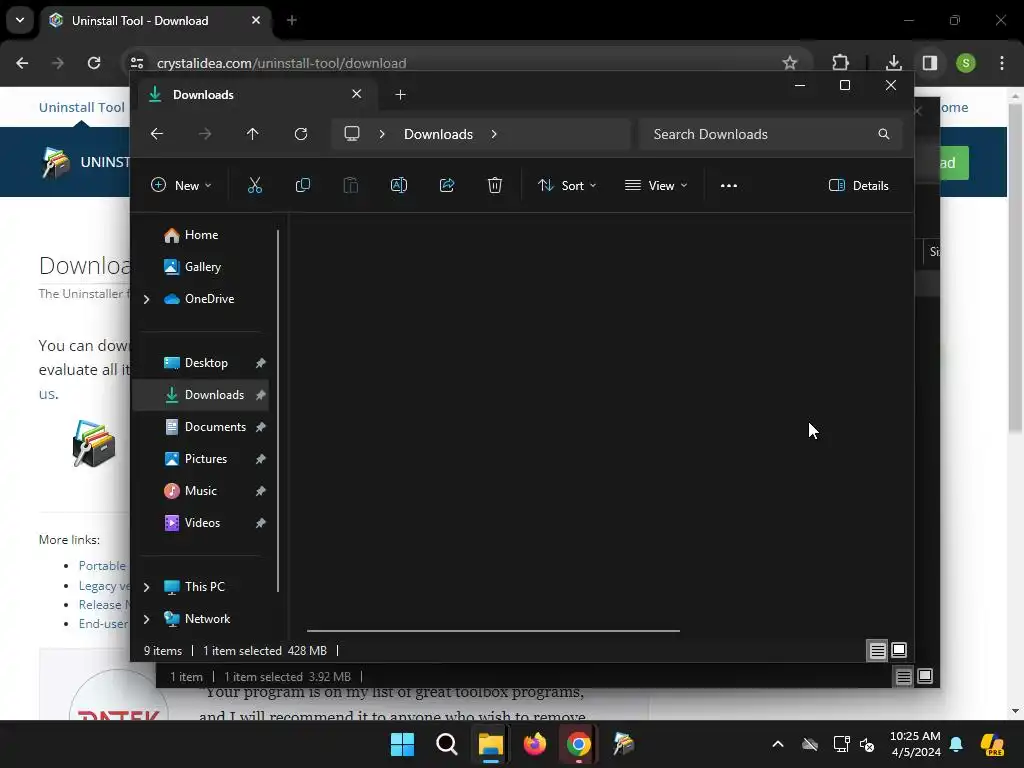
Task: Go back in File Explorer navigation
Action: coord(157,134)
